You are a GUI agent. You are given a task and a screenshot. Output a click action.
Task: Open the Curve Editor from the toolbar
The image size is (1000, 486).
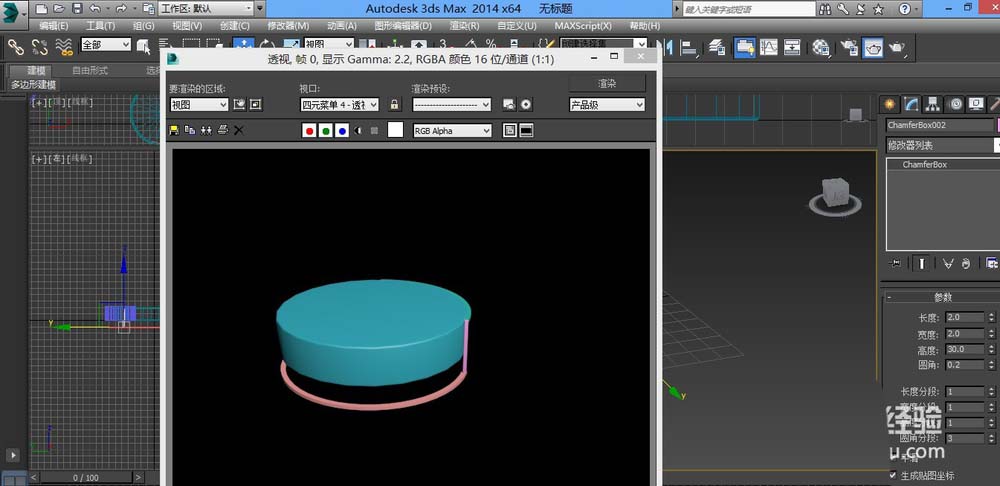[x=769, y=47]
